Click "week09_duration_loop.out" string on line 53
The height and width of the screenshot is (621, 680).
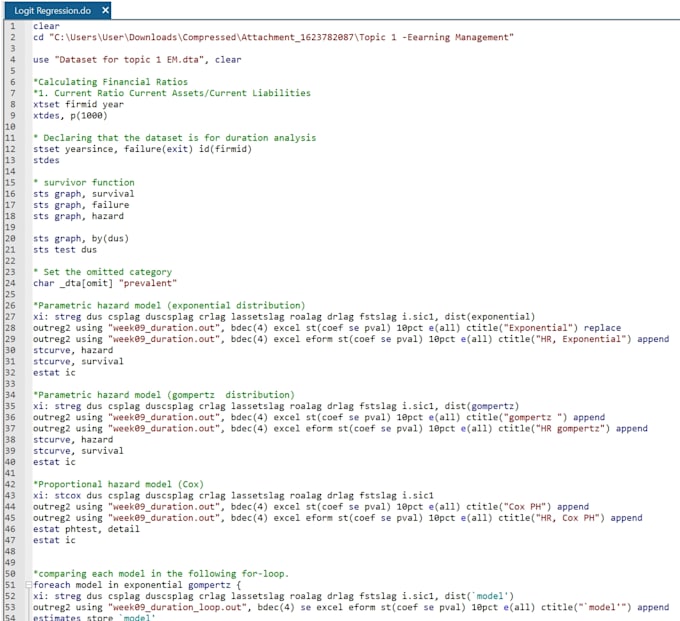click(x=177, y=608)
